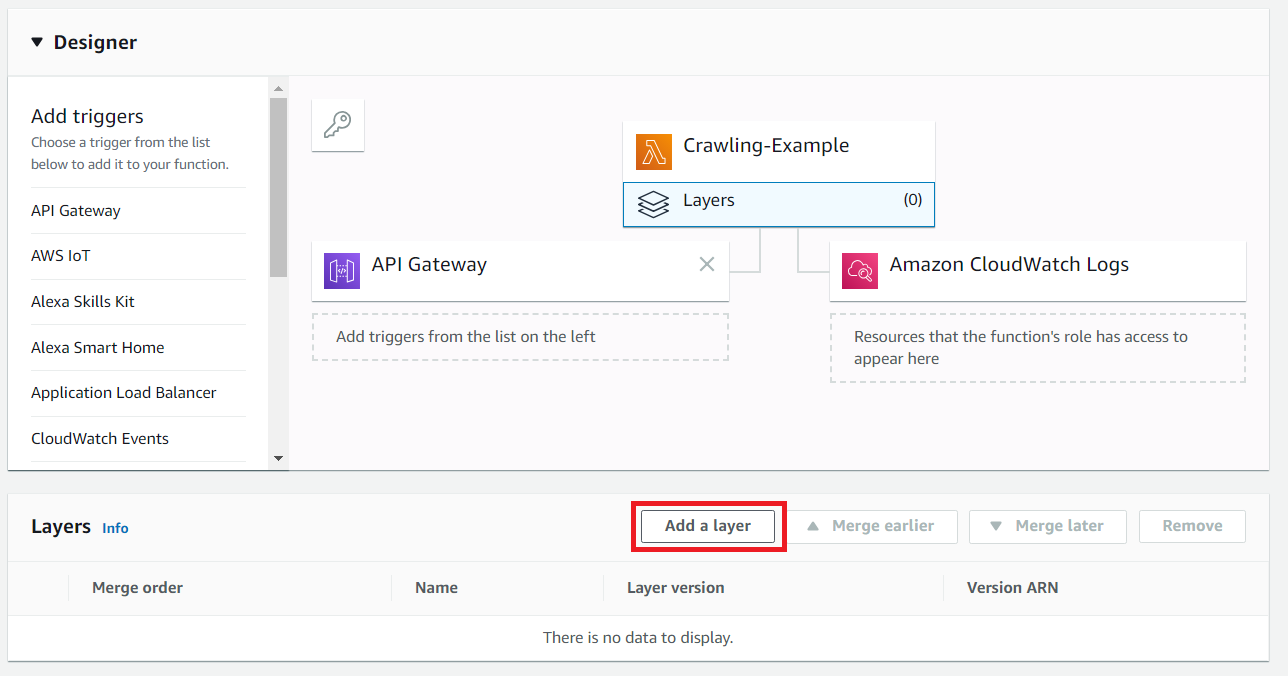Select the Layers (0) box

click(x=778, y=204)
